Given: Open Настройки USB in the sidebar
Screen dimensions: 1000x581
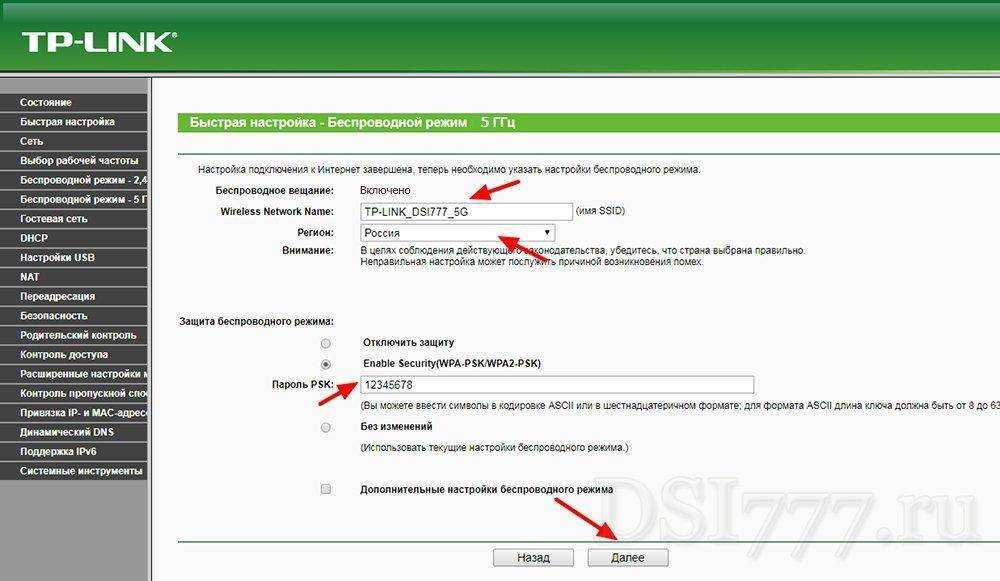Looking at the screenshot, I should pos(59,257).
